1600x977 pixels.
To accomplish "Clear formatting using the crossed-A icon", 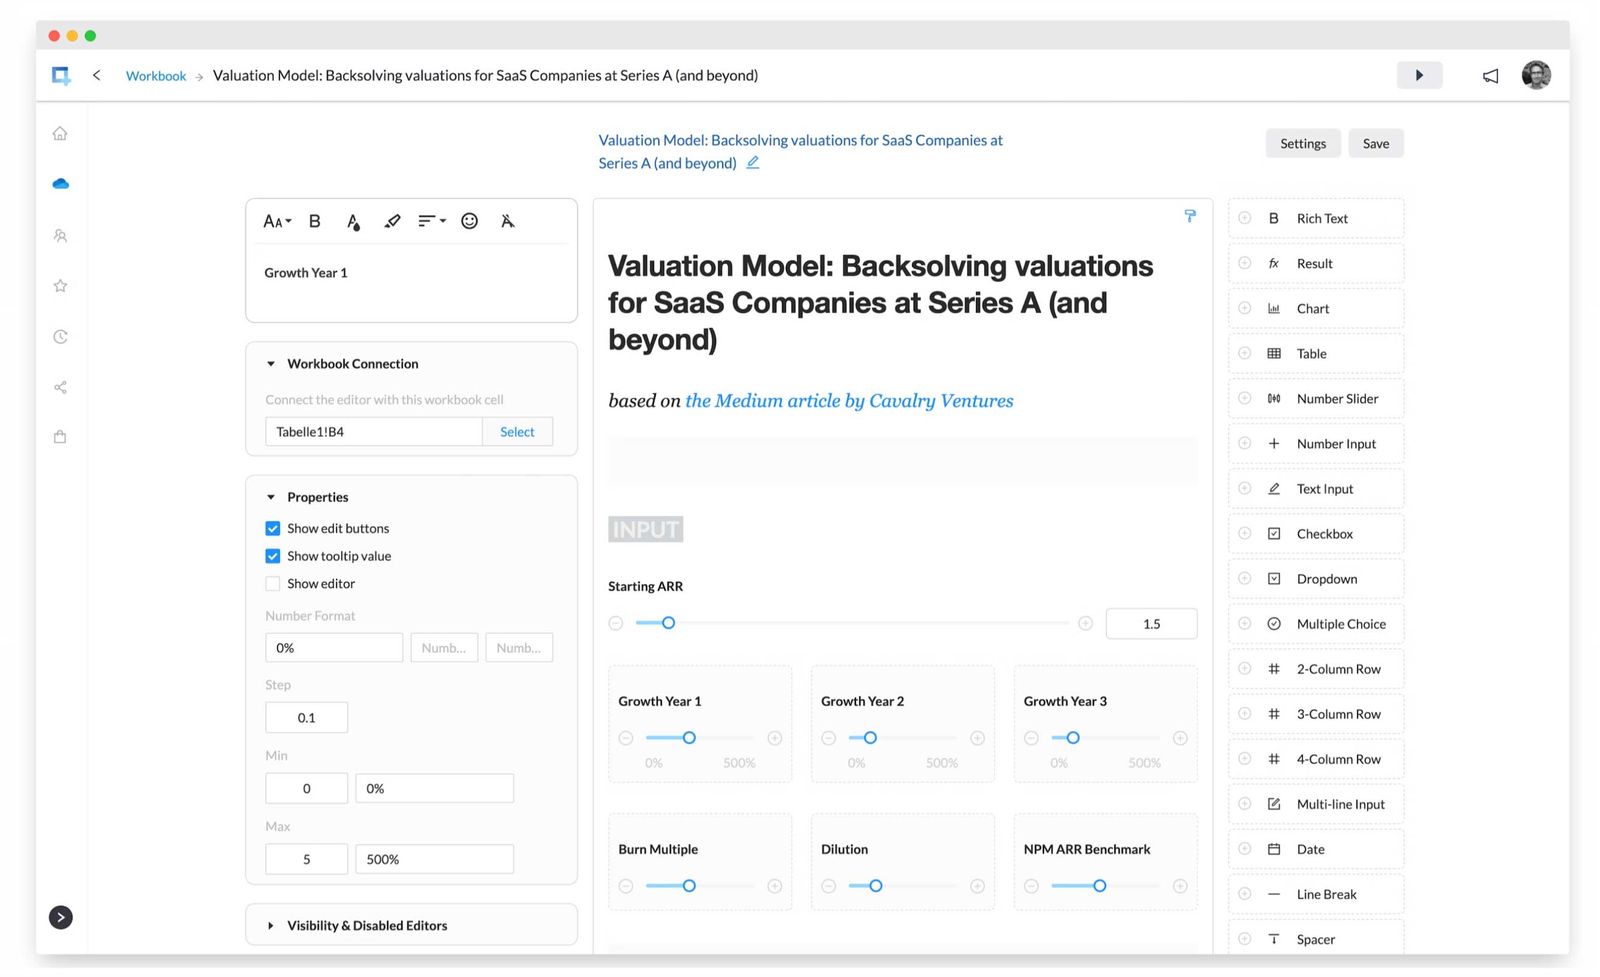I will coord(508,221).
